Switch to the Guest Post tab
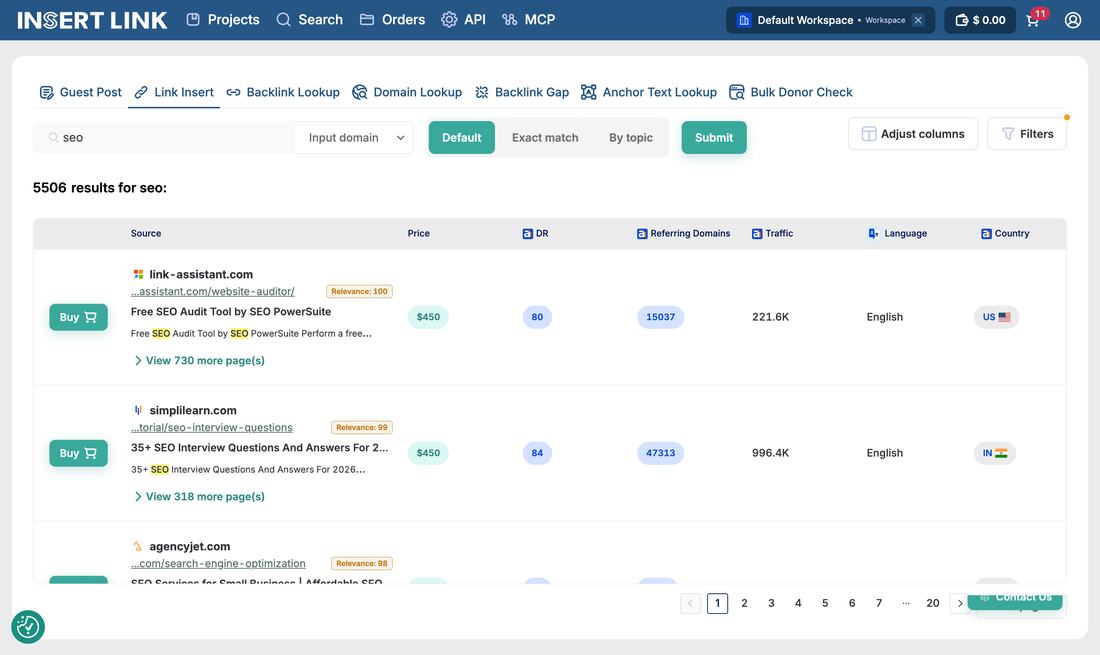This screenshot has height=655, width=1100. [81, 92]
